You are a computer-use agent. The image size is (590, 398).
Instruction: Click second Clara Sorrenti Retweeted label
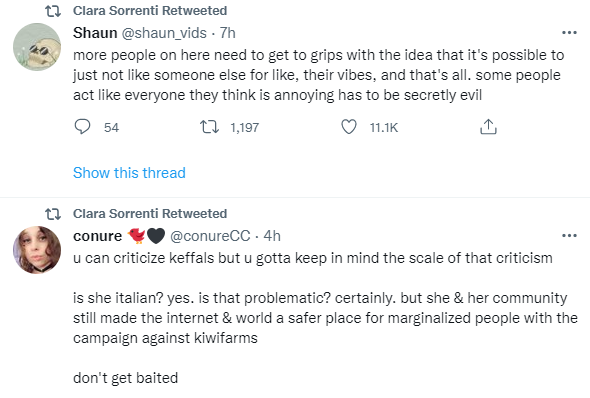point(150,214)
